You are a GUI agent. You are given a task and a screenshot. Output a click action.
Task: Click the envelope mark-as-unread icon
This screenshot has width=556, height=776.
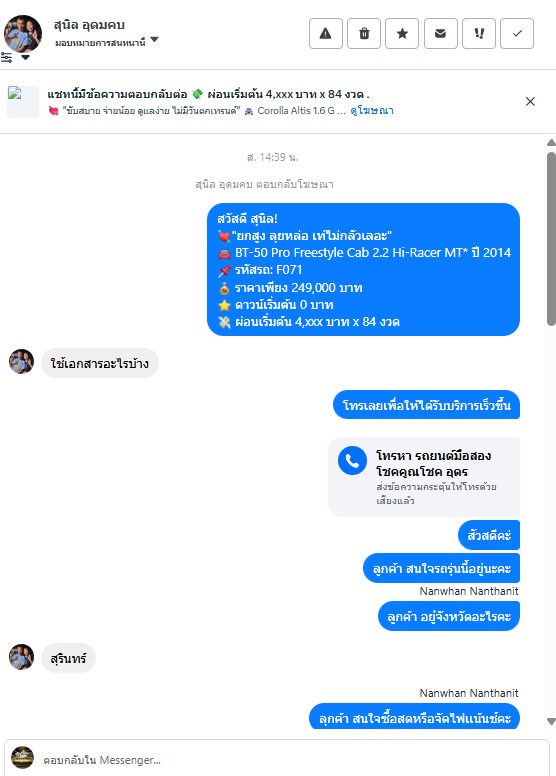coord(441,34)
